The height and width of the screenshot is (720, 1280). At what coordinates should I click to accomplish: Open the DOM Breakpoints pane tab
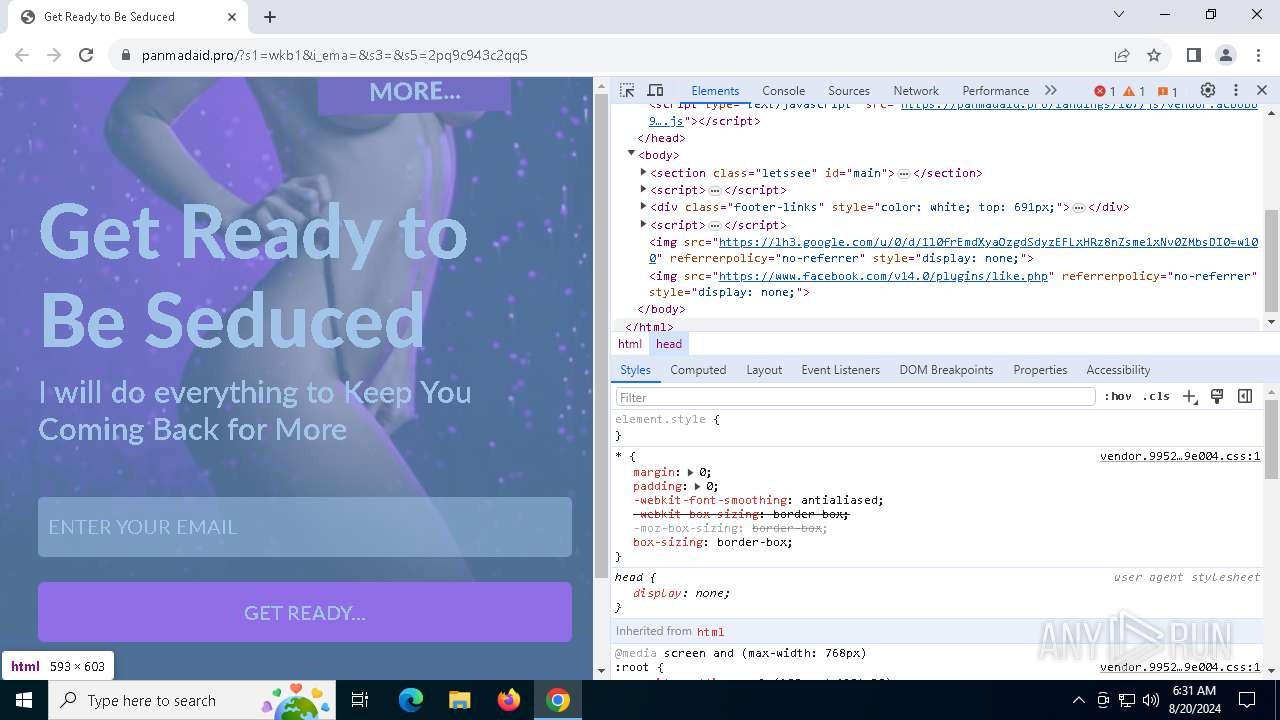click(x=946, y=370)
